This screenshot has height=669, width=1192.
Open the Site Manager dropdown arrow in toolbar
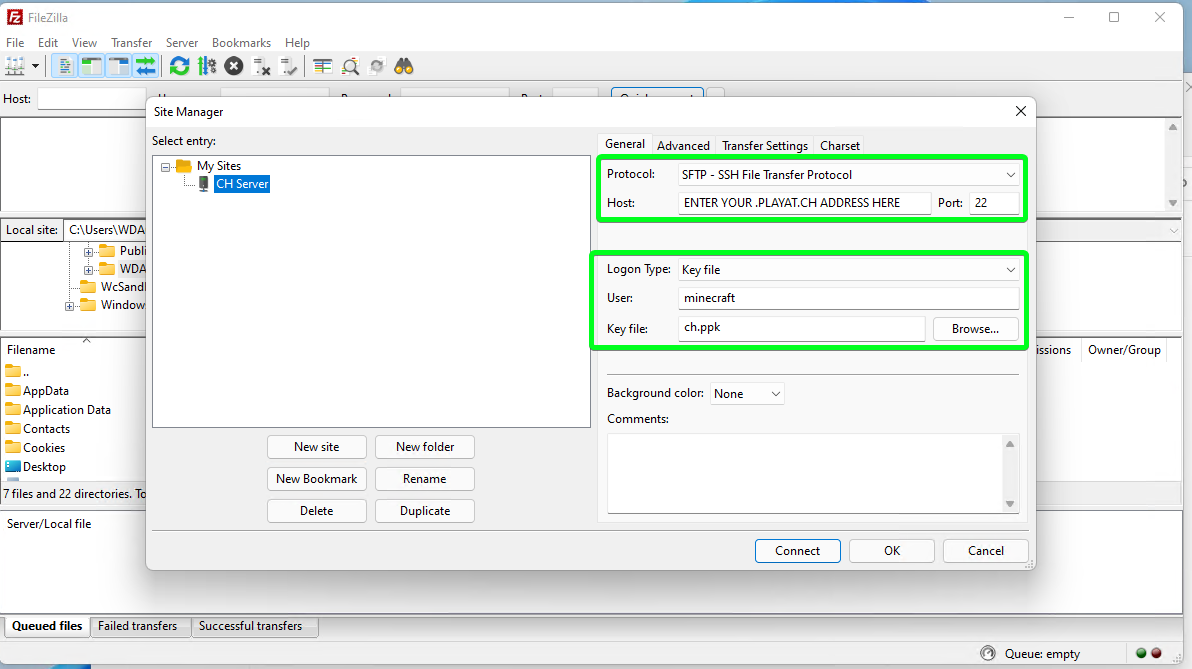[x=35, y=67]
